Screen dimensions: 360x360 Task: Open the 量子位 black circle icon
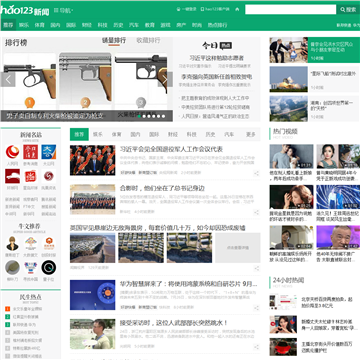click(49, 267)
